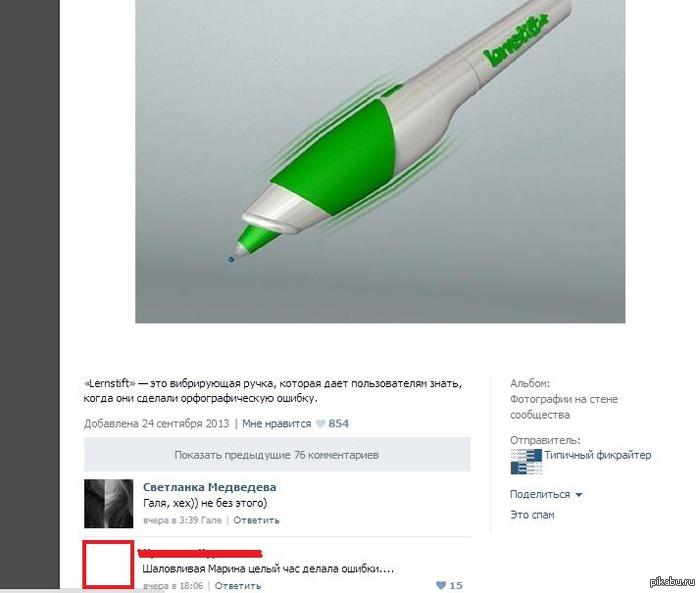Click timestamp вчера в 3:39 on comment
This screenshot has height=593, width=700.
pos(182,520)
